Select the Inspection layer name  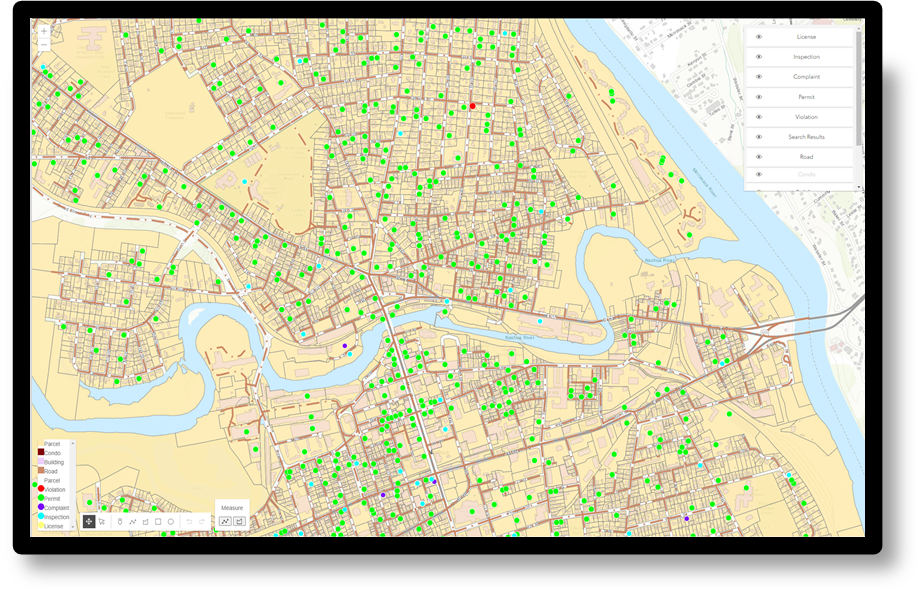[x=806, y=56]
